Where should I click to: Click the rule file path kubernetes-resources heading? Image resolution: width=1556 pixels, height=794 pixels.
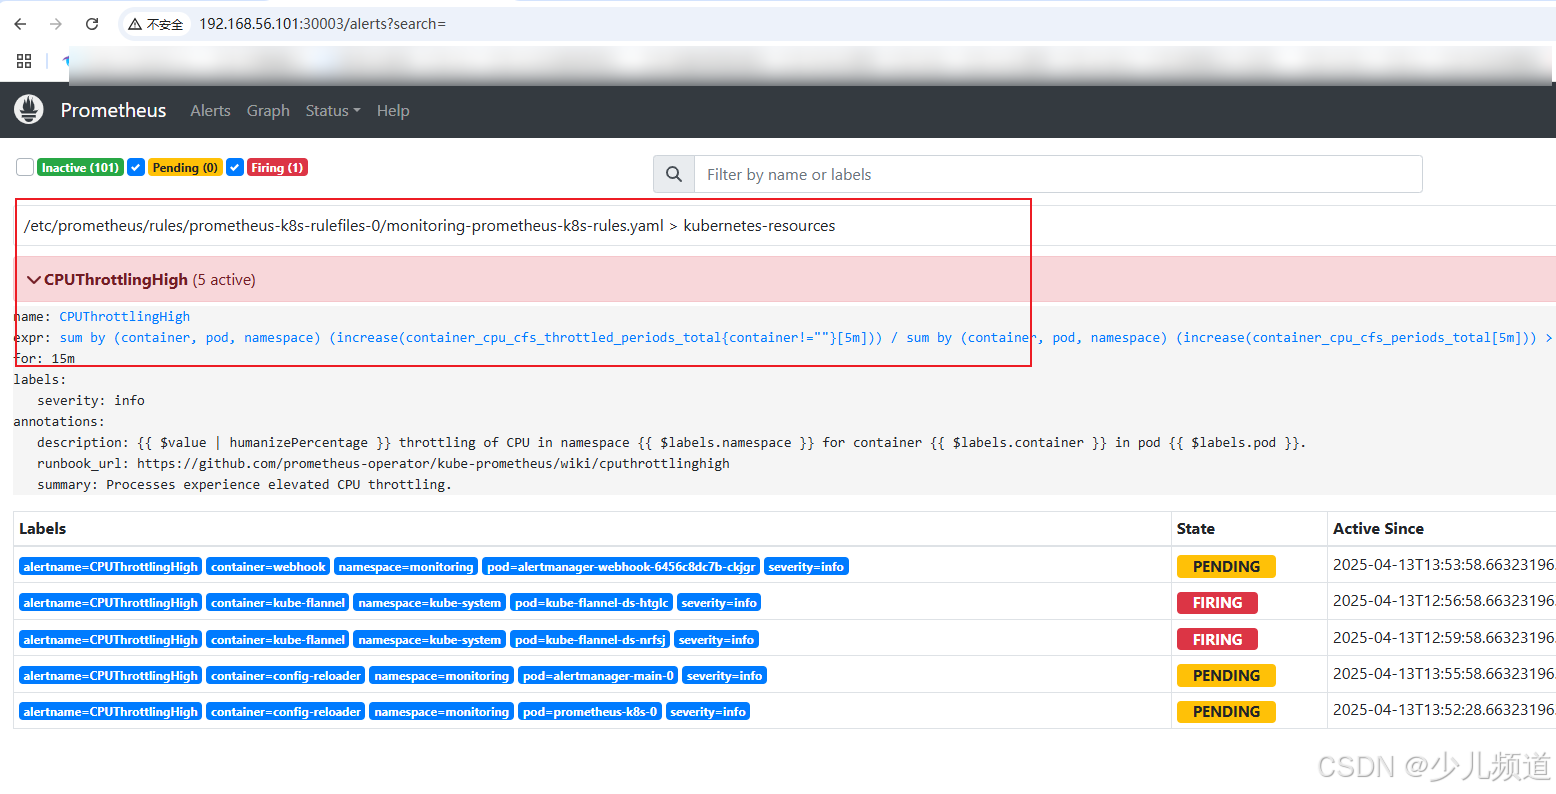430,226
